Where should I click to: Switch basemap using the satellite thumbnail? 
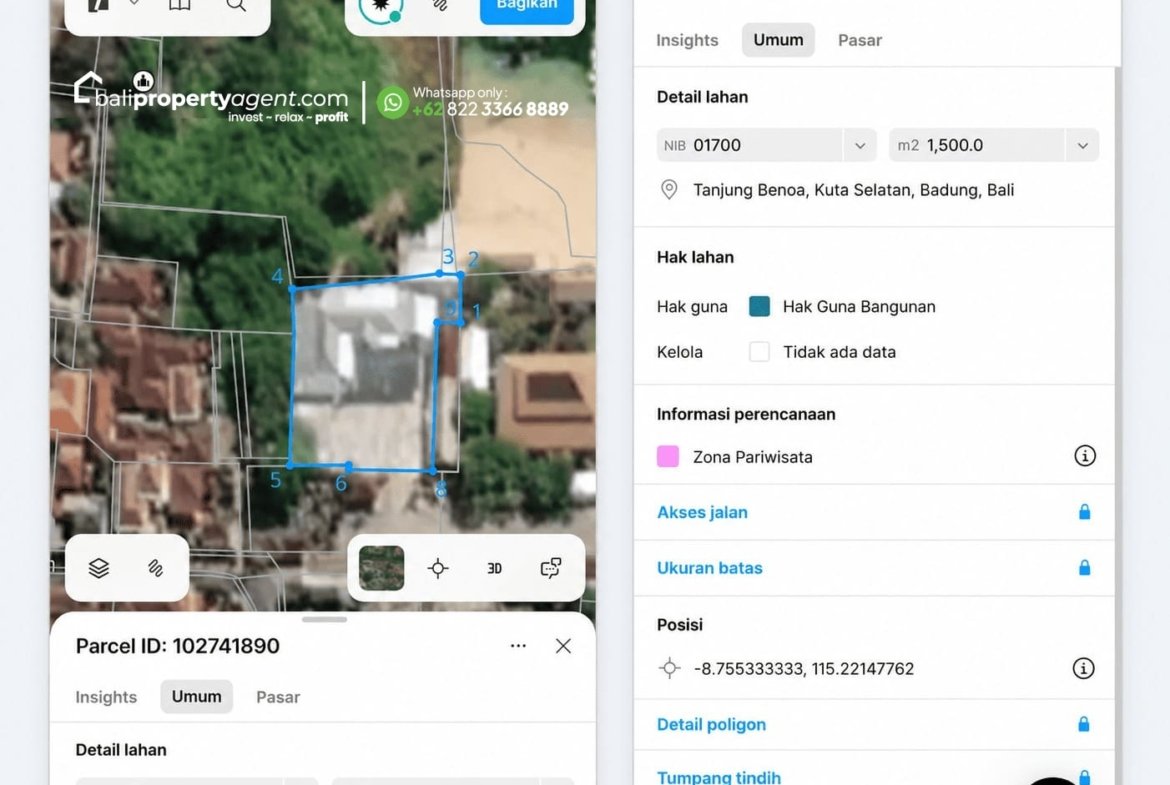click(x=381, y=569)
